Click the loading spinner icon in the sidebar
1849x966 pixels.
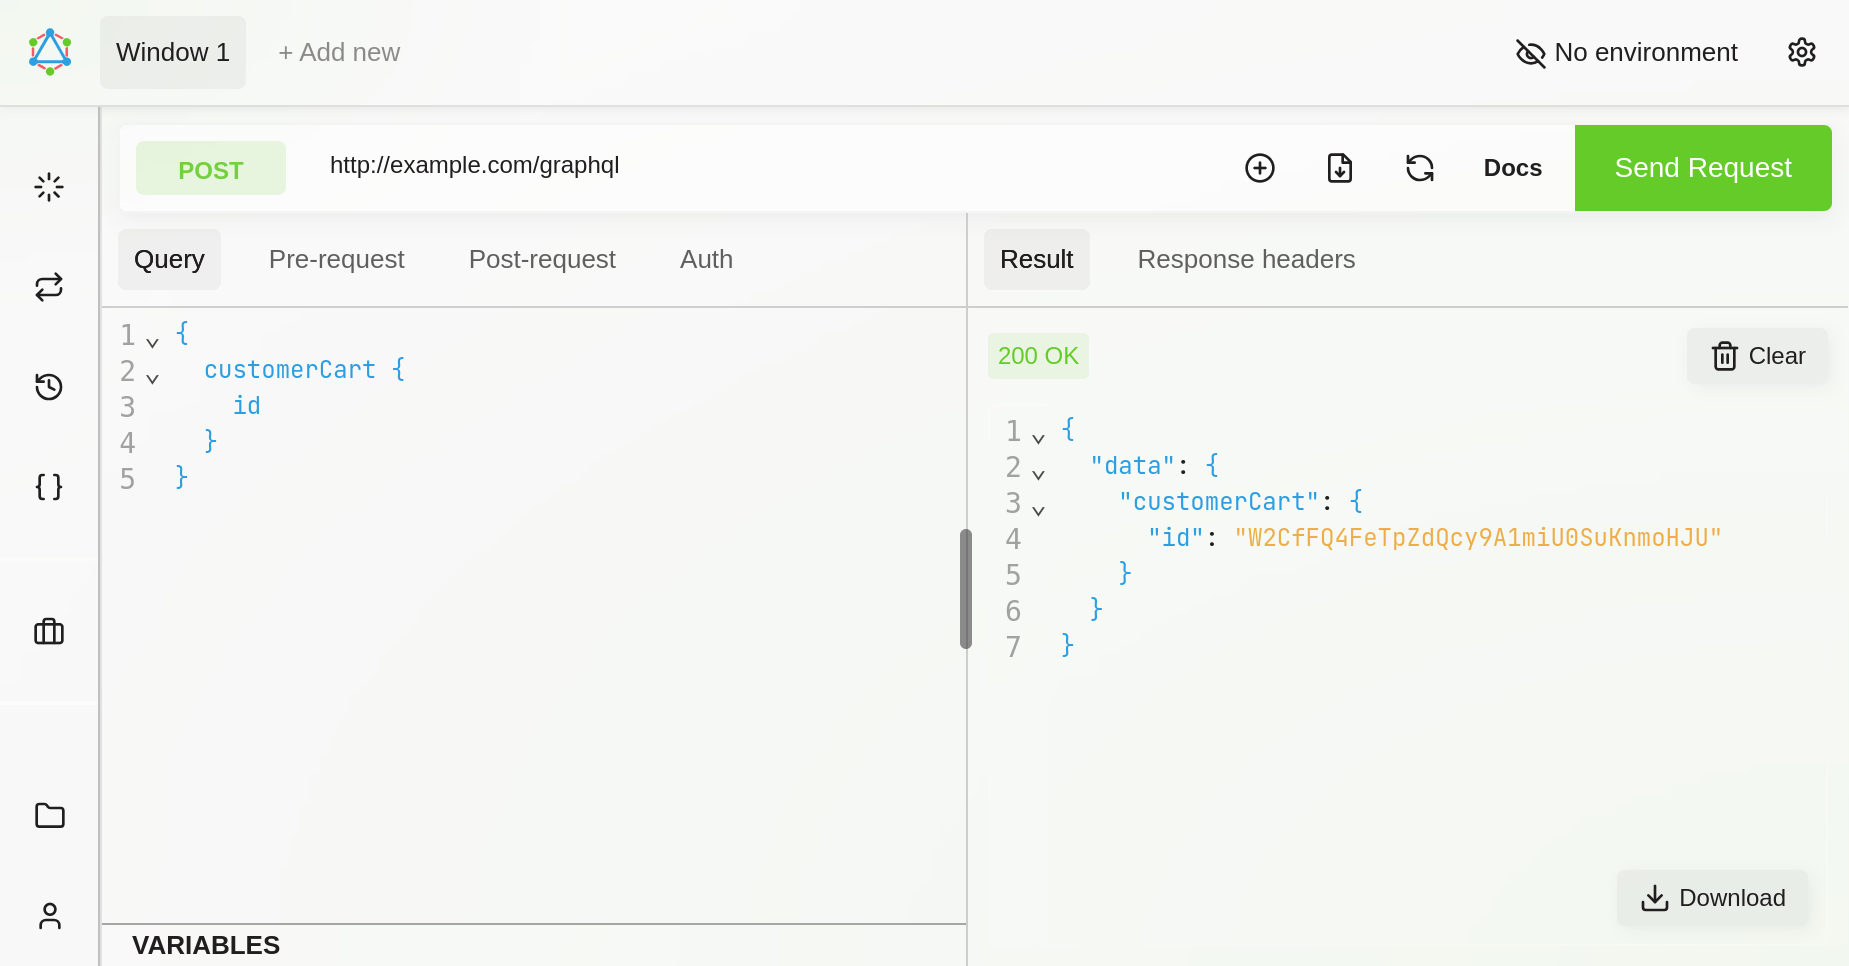click(x=49, y=187)
